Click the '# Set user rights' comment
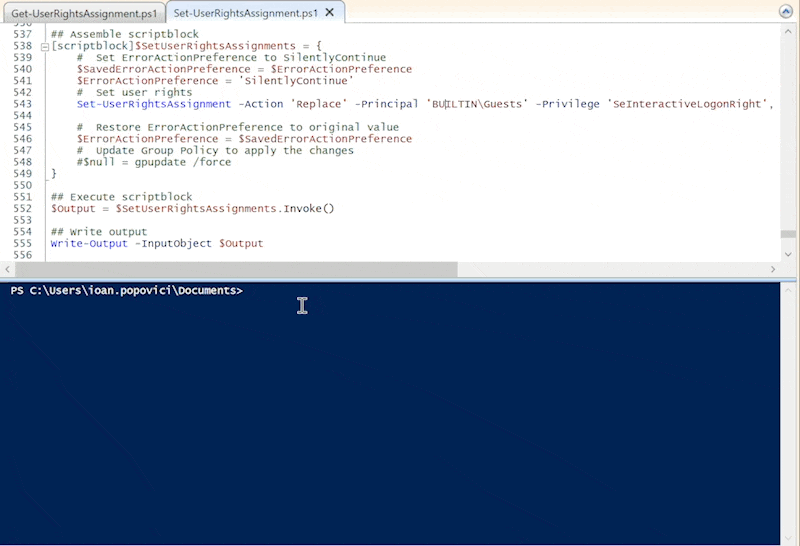This screenshot has width=800, height=546. pos(134,92)
